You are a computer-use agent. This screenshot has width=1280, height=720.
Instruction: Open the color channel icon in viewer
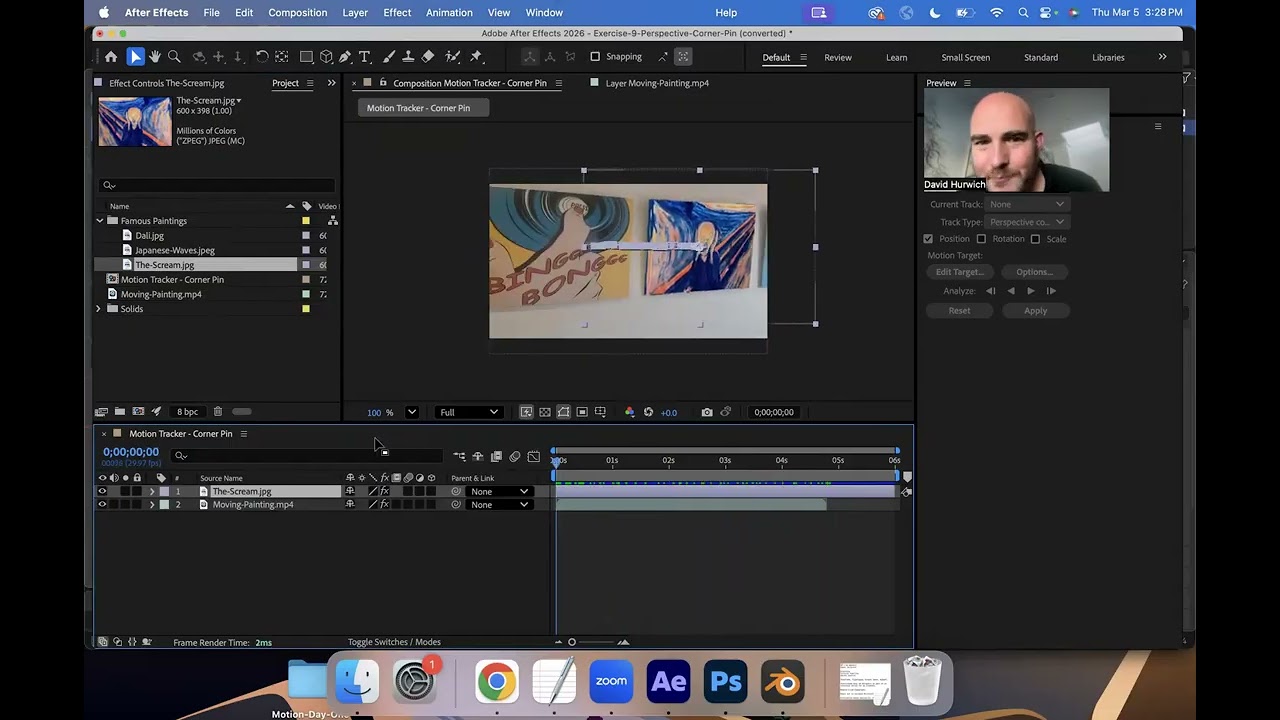pos(629,412)
